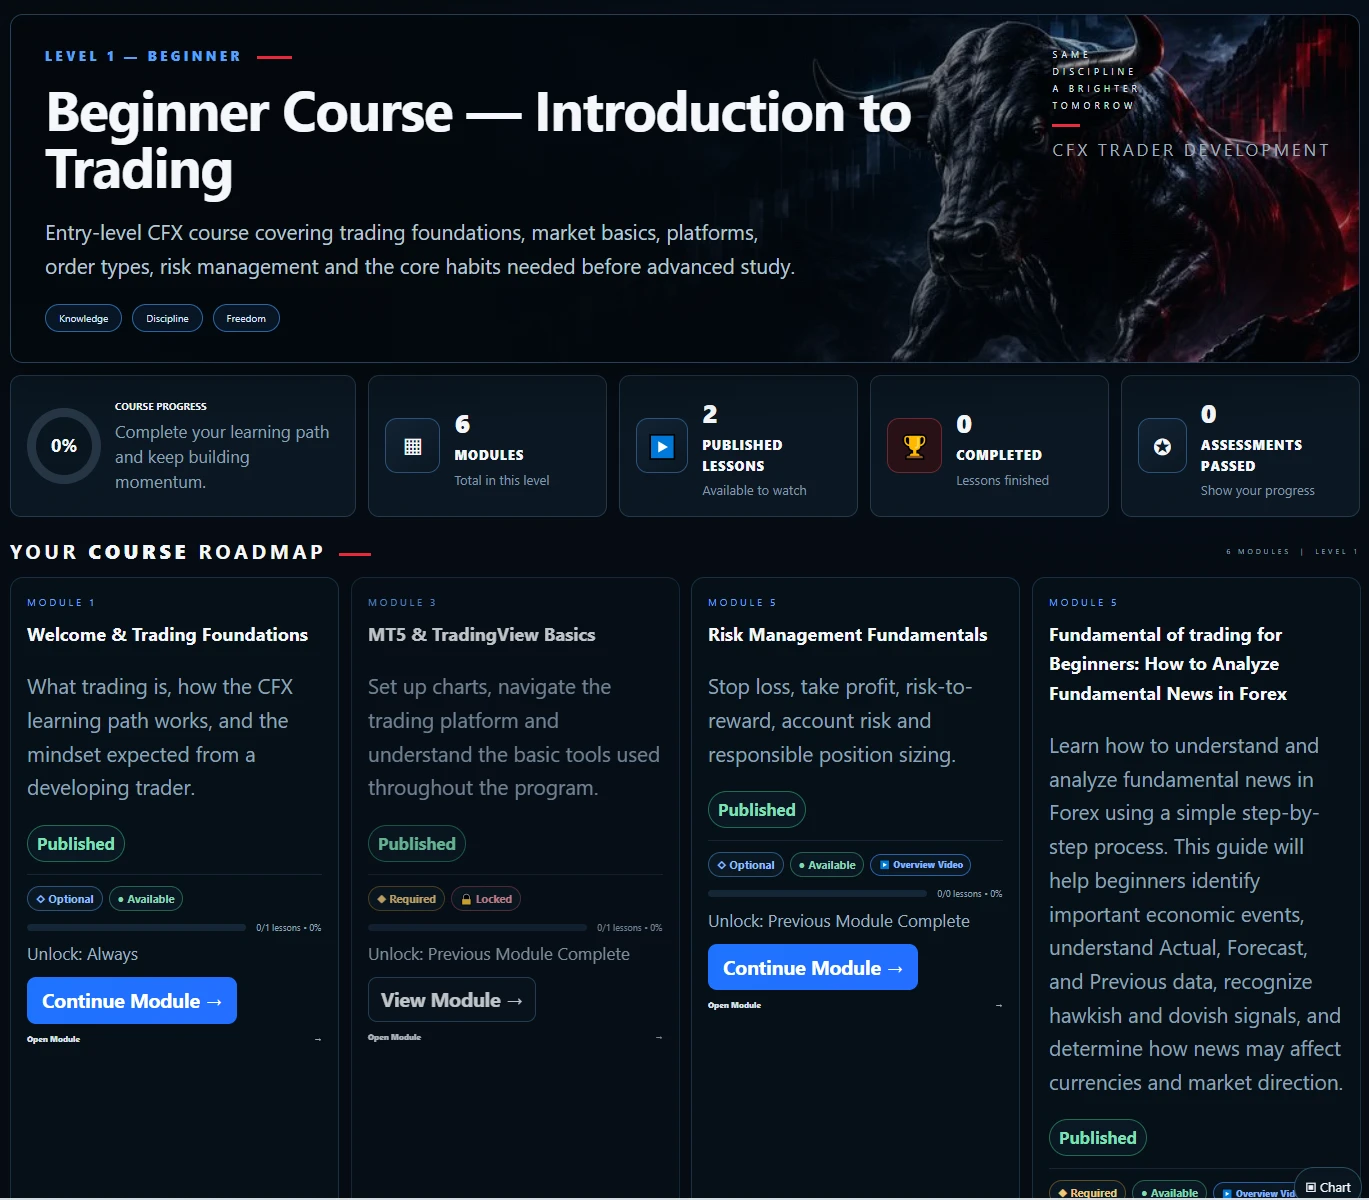Click Overview Video badge in Risk Management card
The width and height of the screenshot is (1369, 1200).
pyautogui.click(x=921, y=865)
